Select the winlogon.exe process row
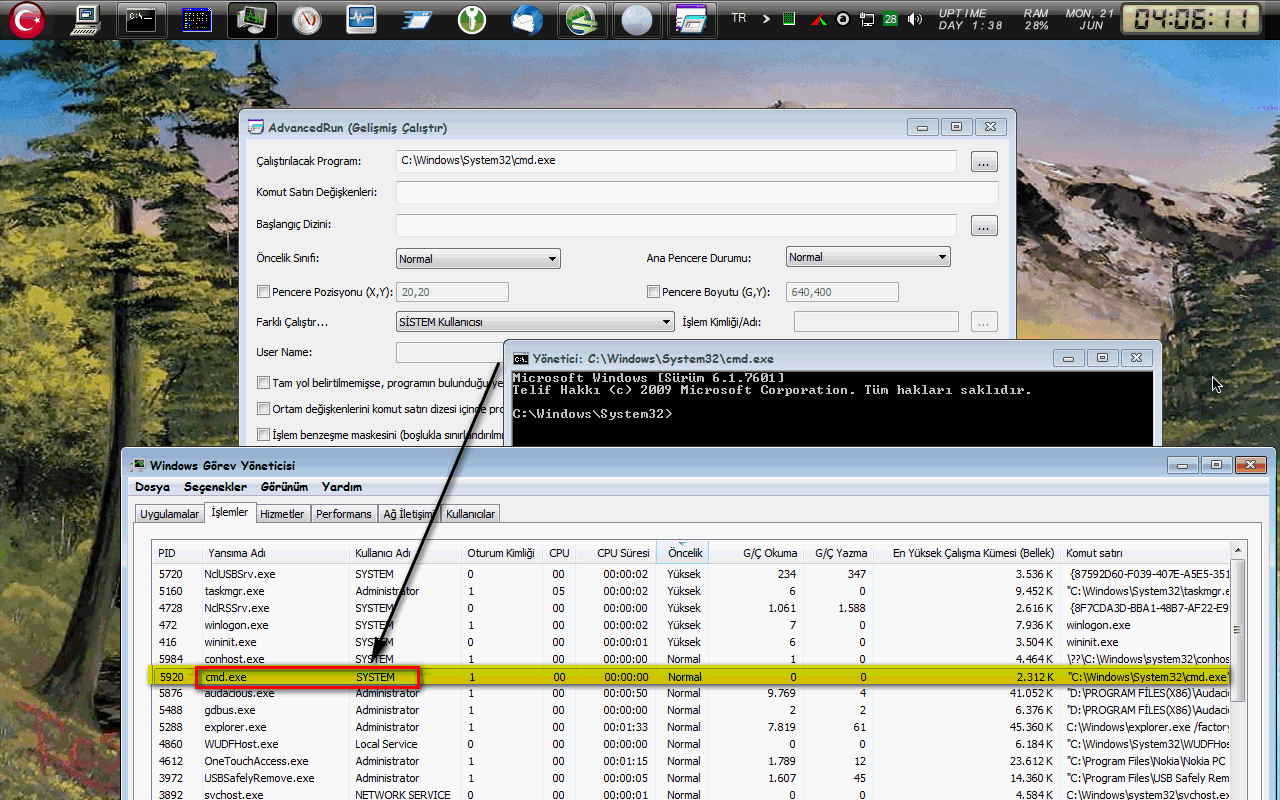 coord(692,625)
